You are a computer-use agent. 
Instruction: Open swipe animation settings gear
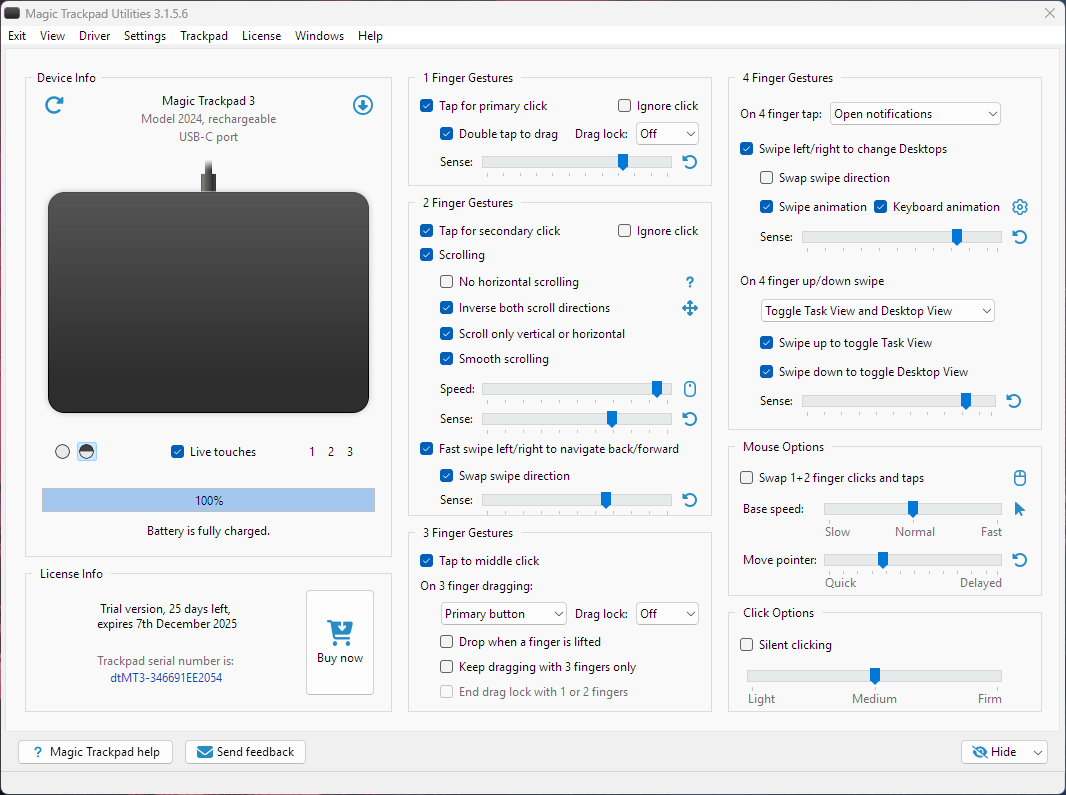1019,207
